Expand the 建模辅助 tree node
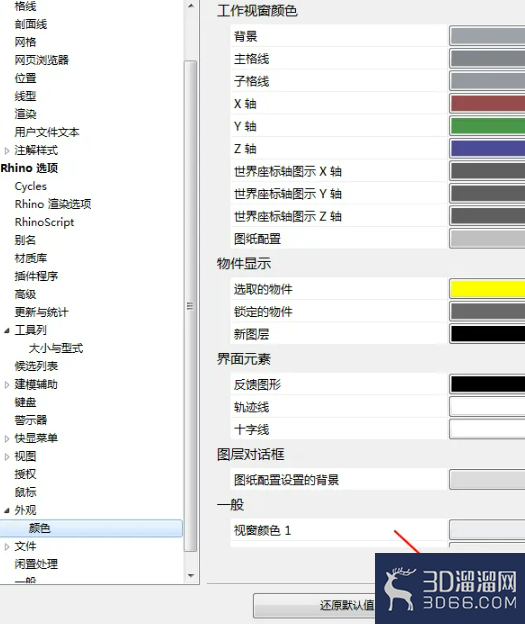 point(7,385)
